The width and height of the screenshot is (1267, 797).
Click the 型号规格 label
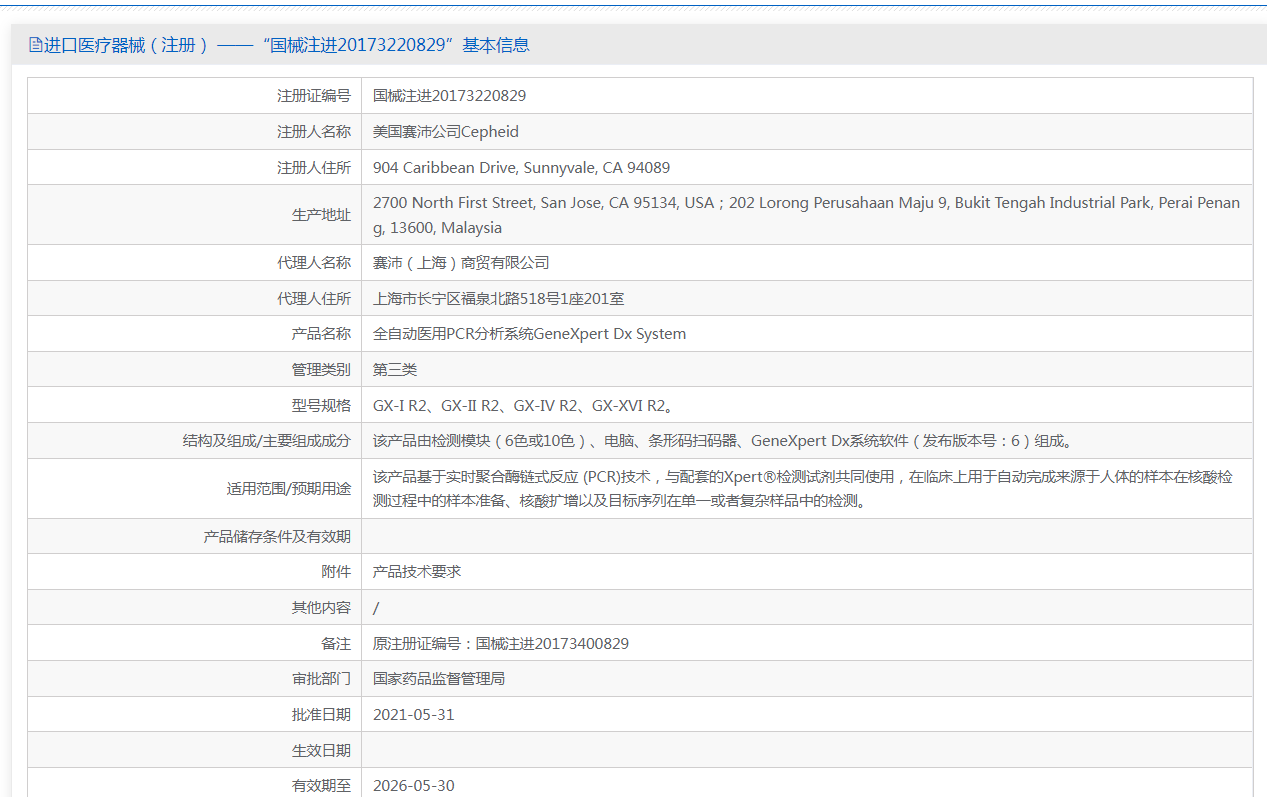click(x=321, y=406)
